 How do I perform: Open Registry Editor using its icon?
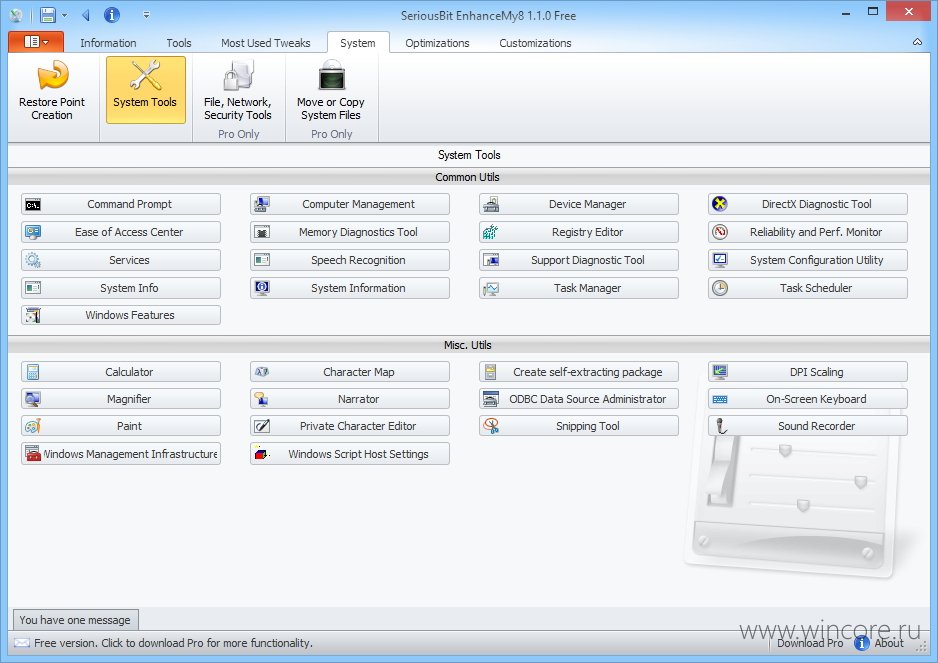tap(491, 232)
